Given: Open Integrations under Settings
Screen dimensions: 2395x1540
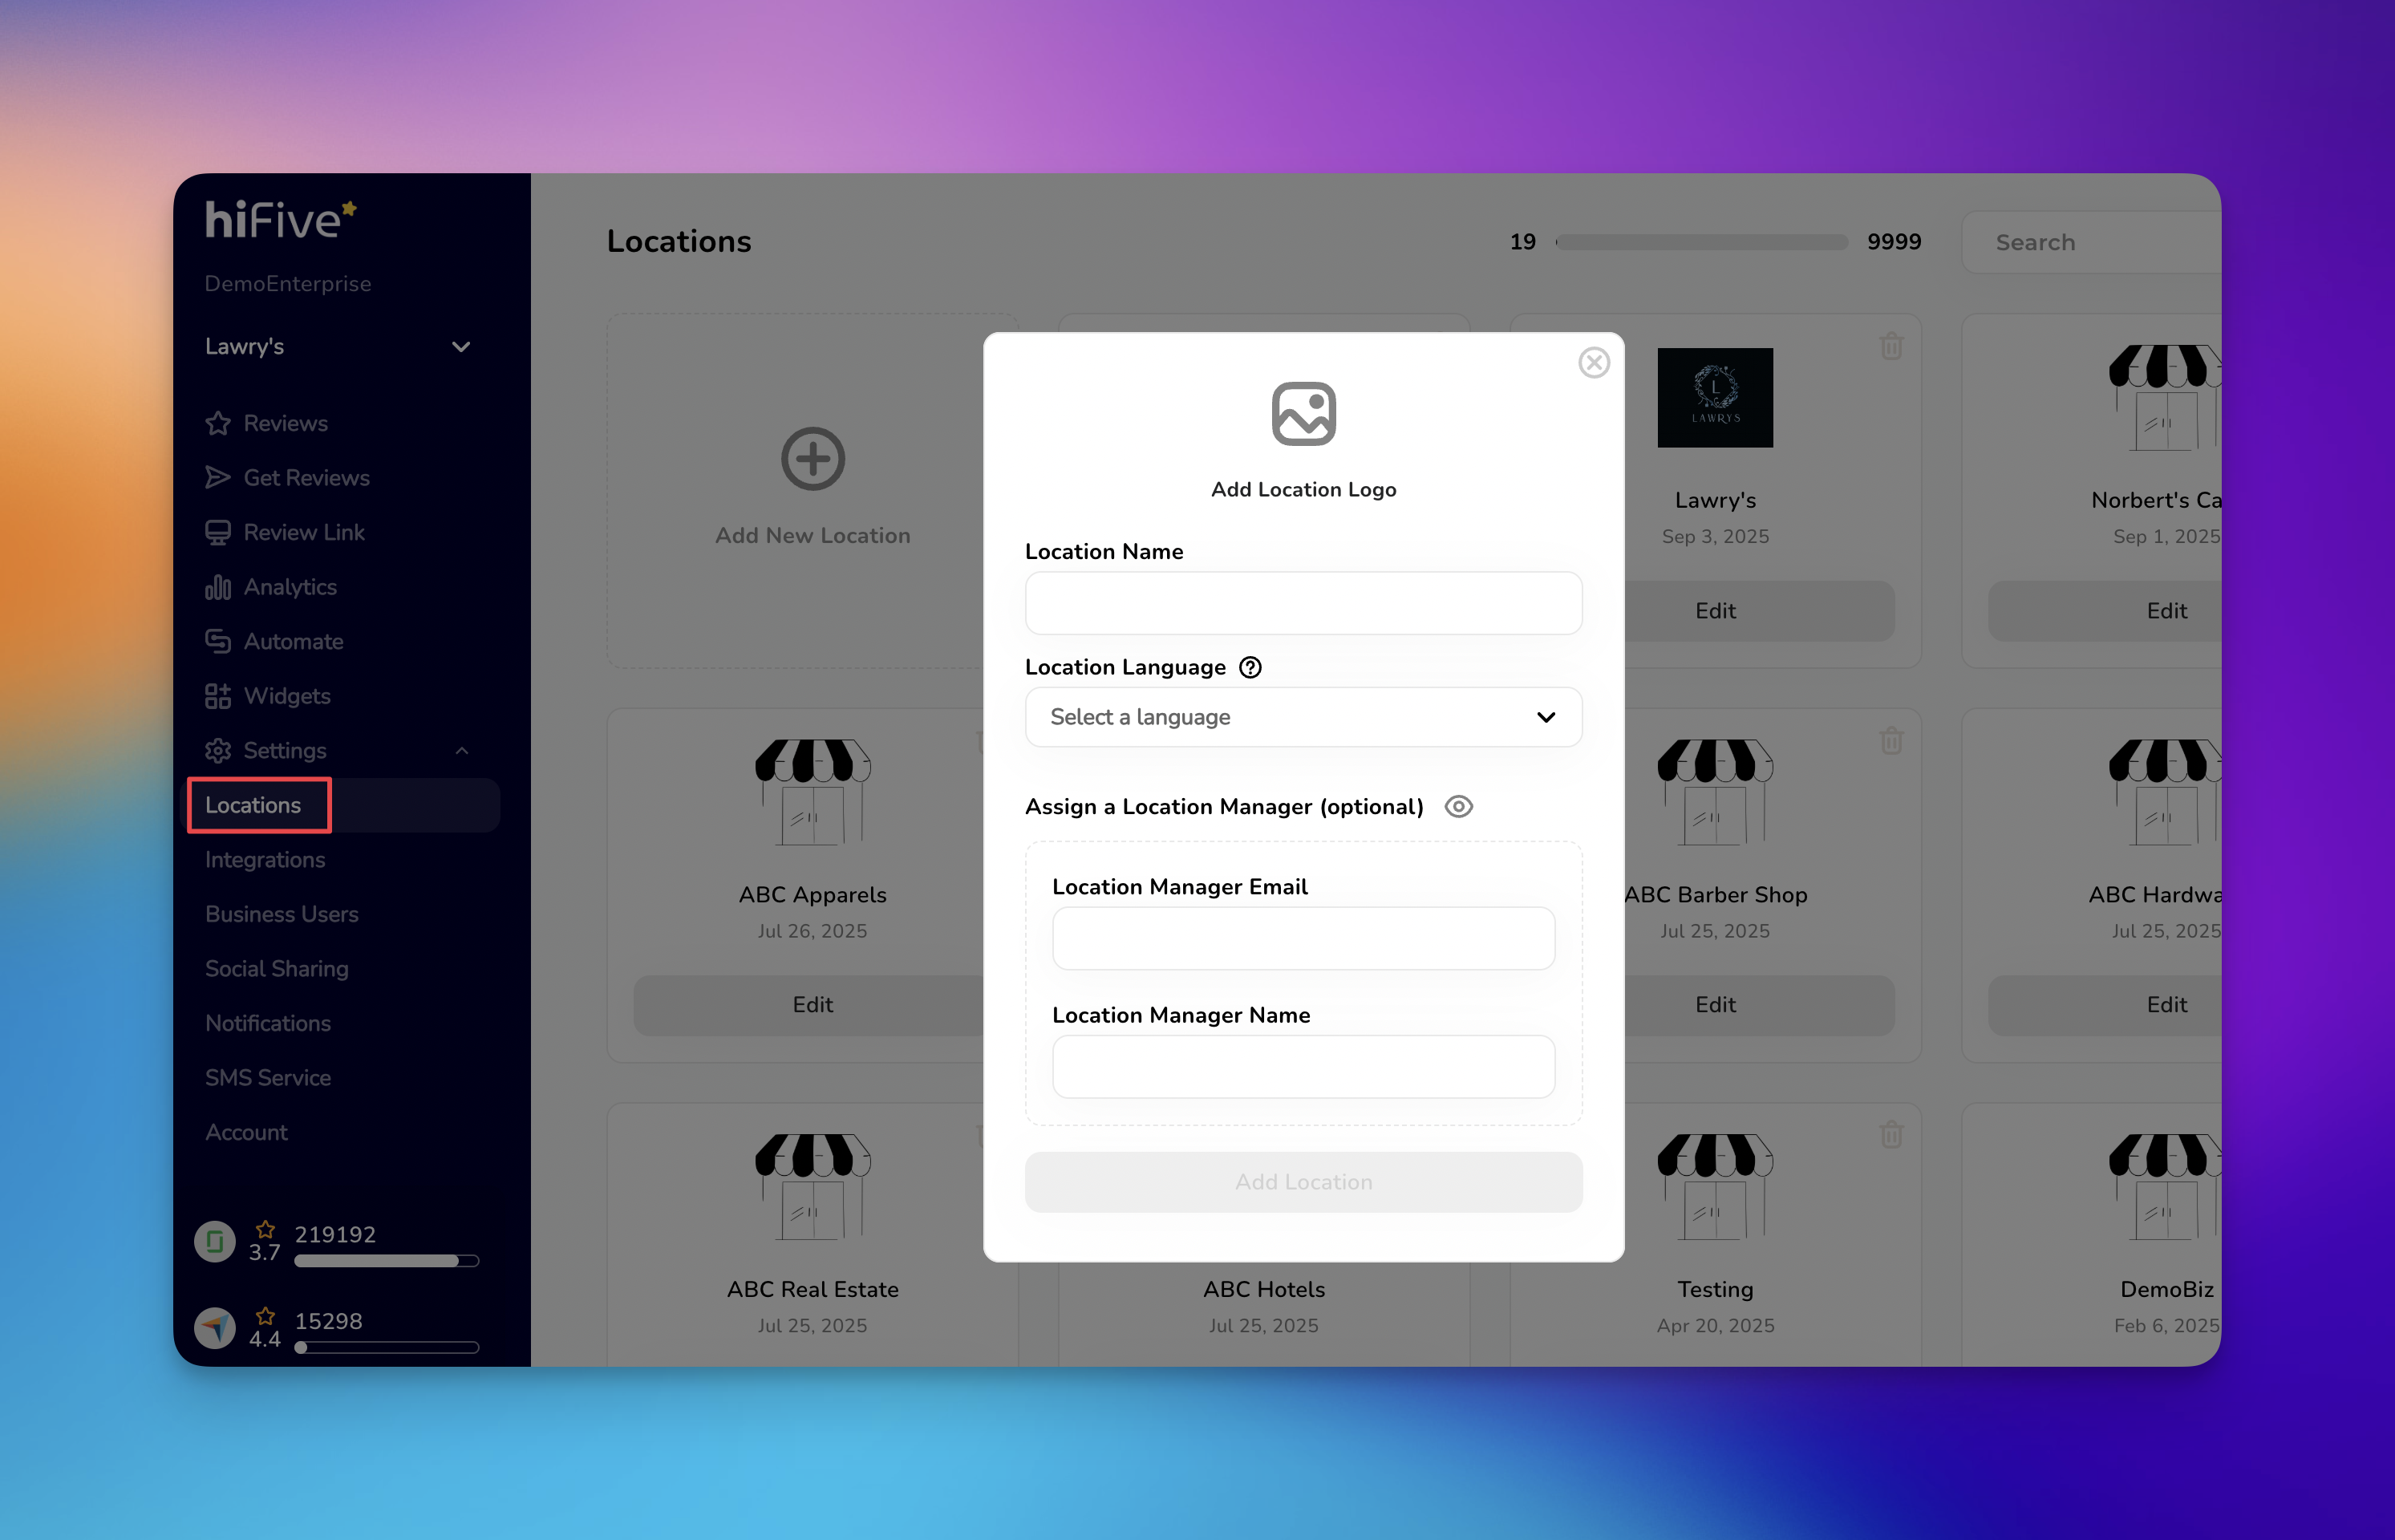Looking at the screenshot, I should pyautogui.click(x=265, y=860).
